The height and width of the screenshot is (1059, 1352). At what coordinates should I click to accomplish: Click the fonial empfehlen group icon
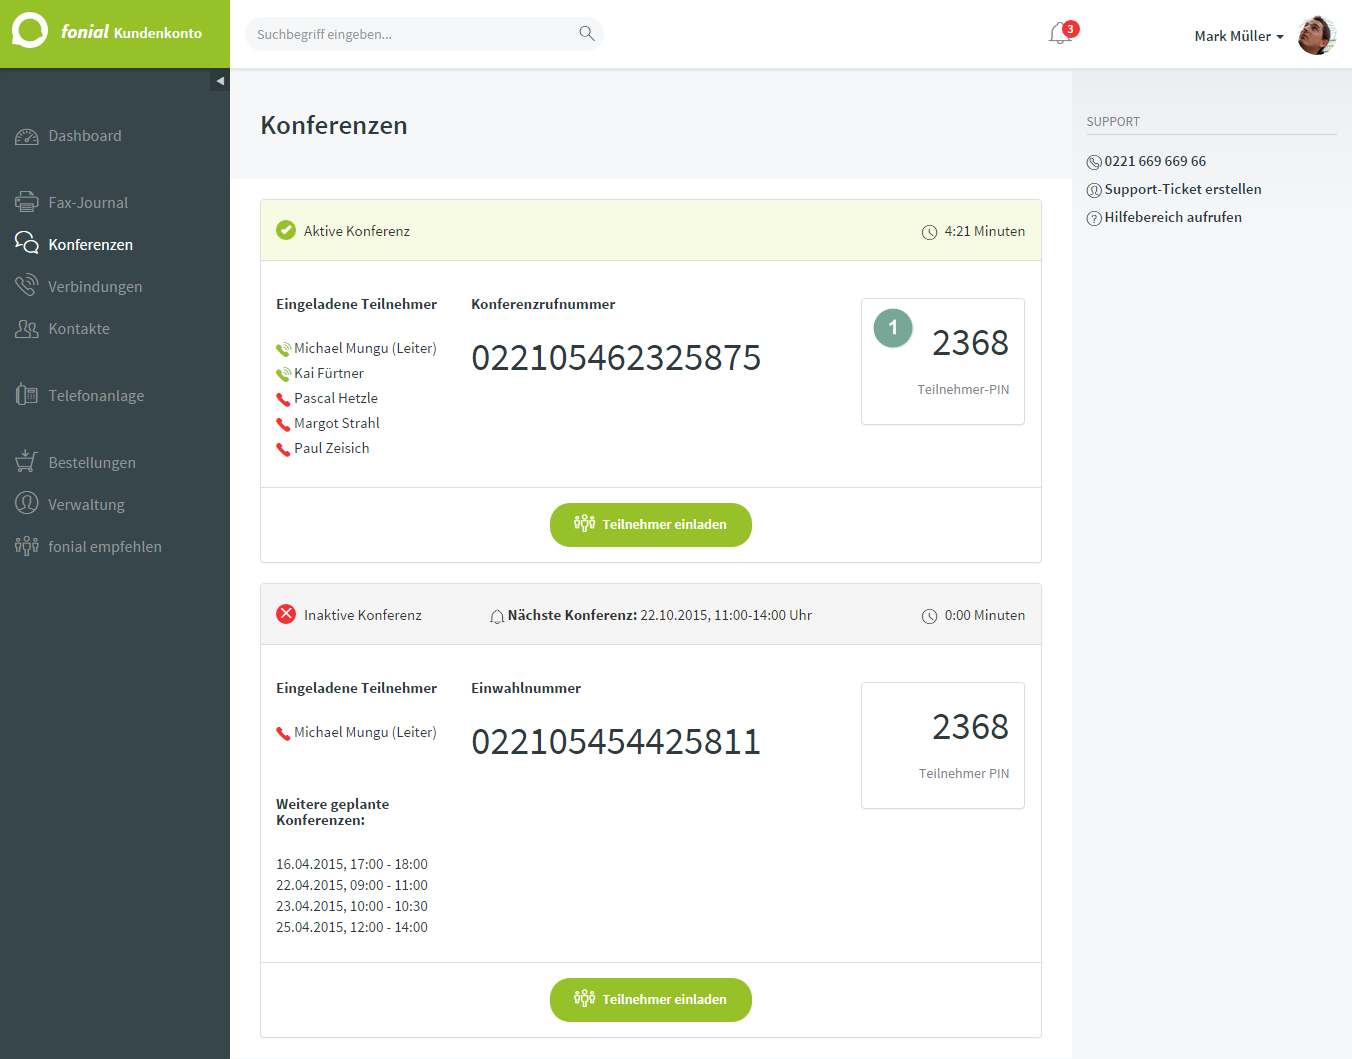pos(27,546)
